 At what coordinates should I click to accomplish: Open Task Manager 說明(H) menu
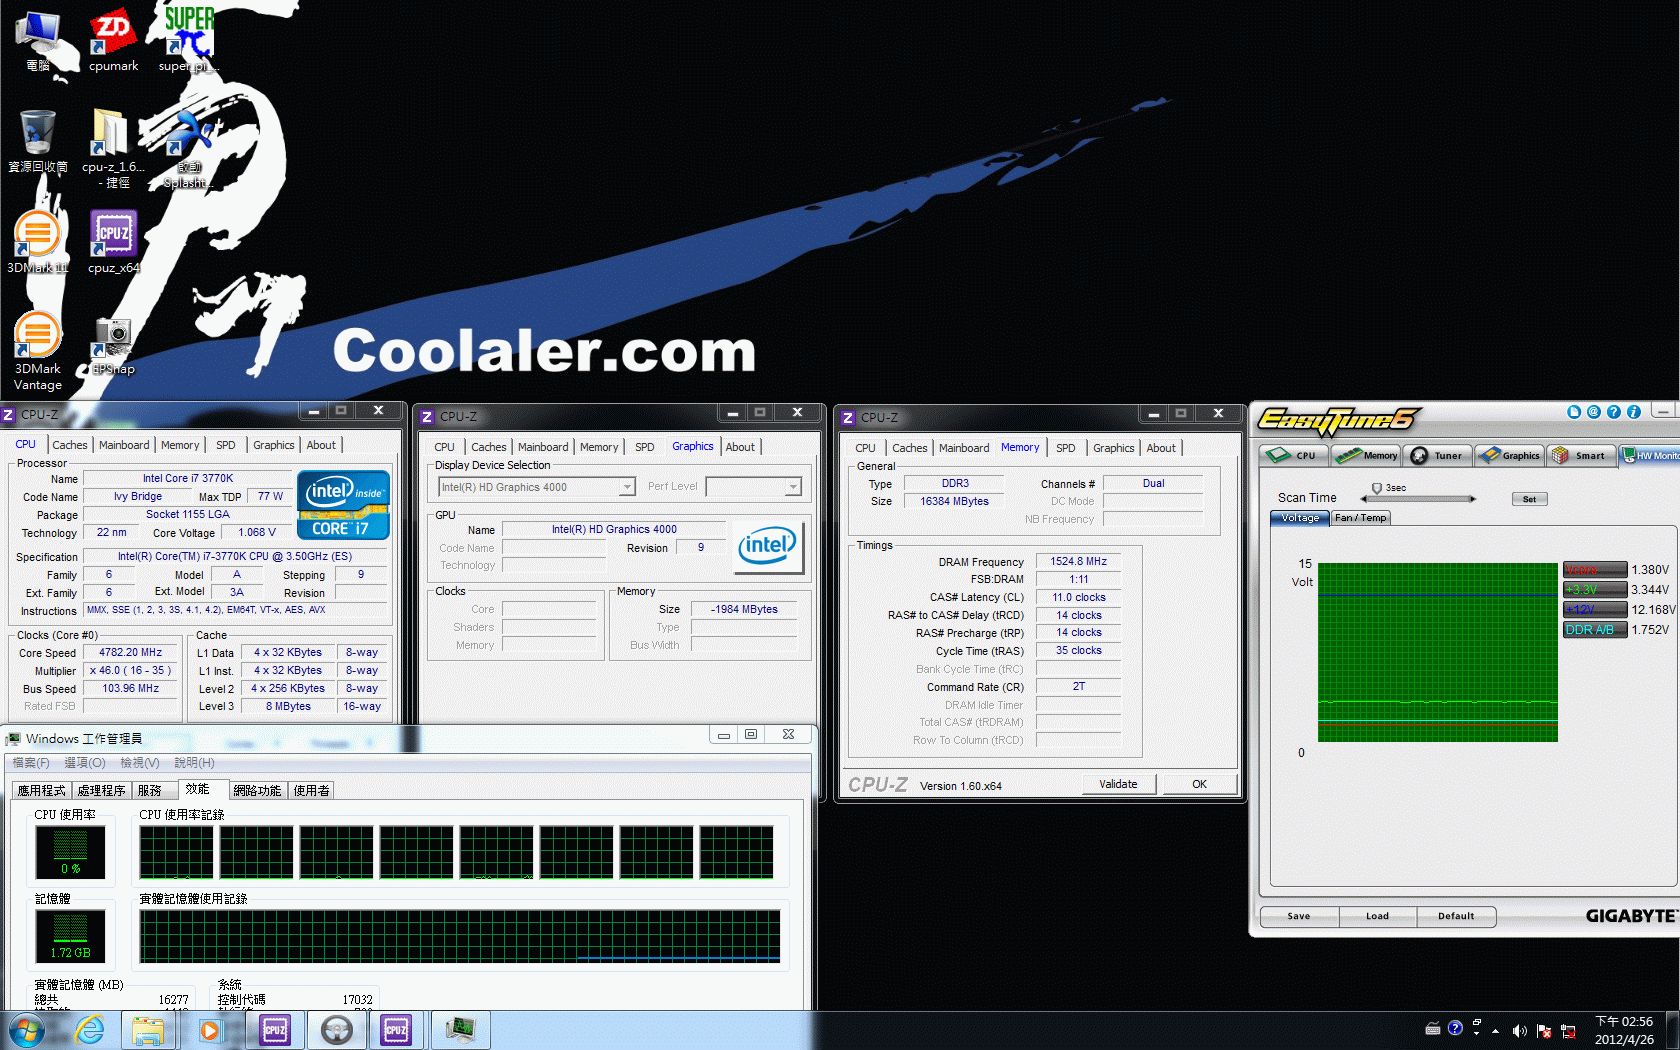(x=195, y=763)
